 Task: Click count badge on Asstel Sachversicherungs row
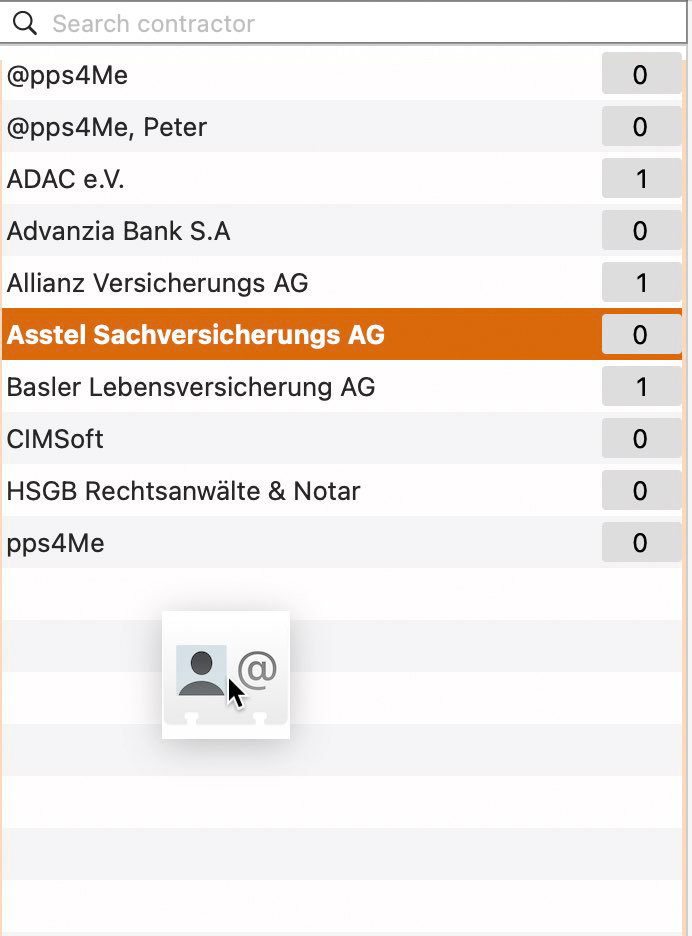(641, 334)
